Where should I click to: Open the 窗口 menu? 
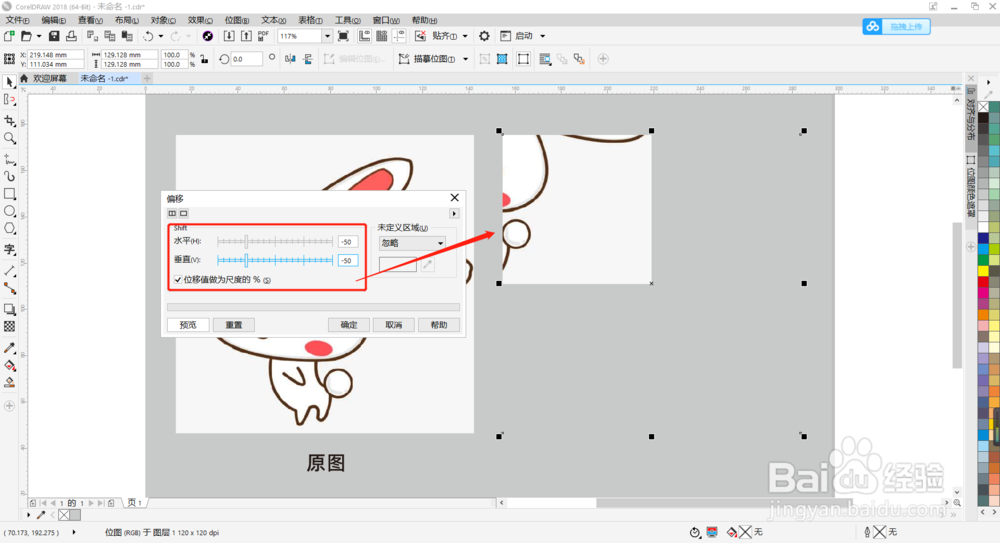pos(386,20)
